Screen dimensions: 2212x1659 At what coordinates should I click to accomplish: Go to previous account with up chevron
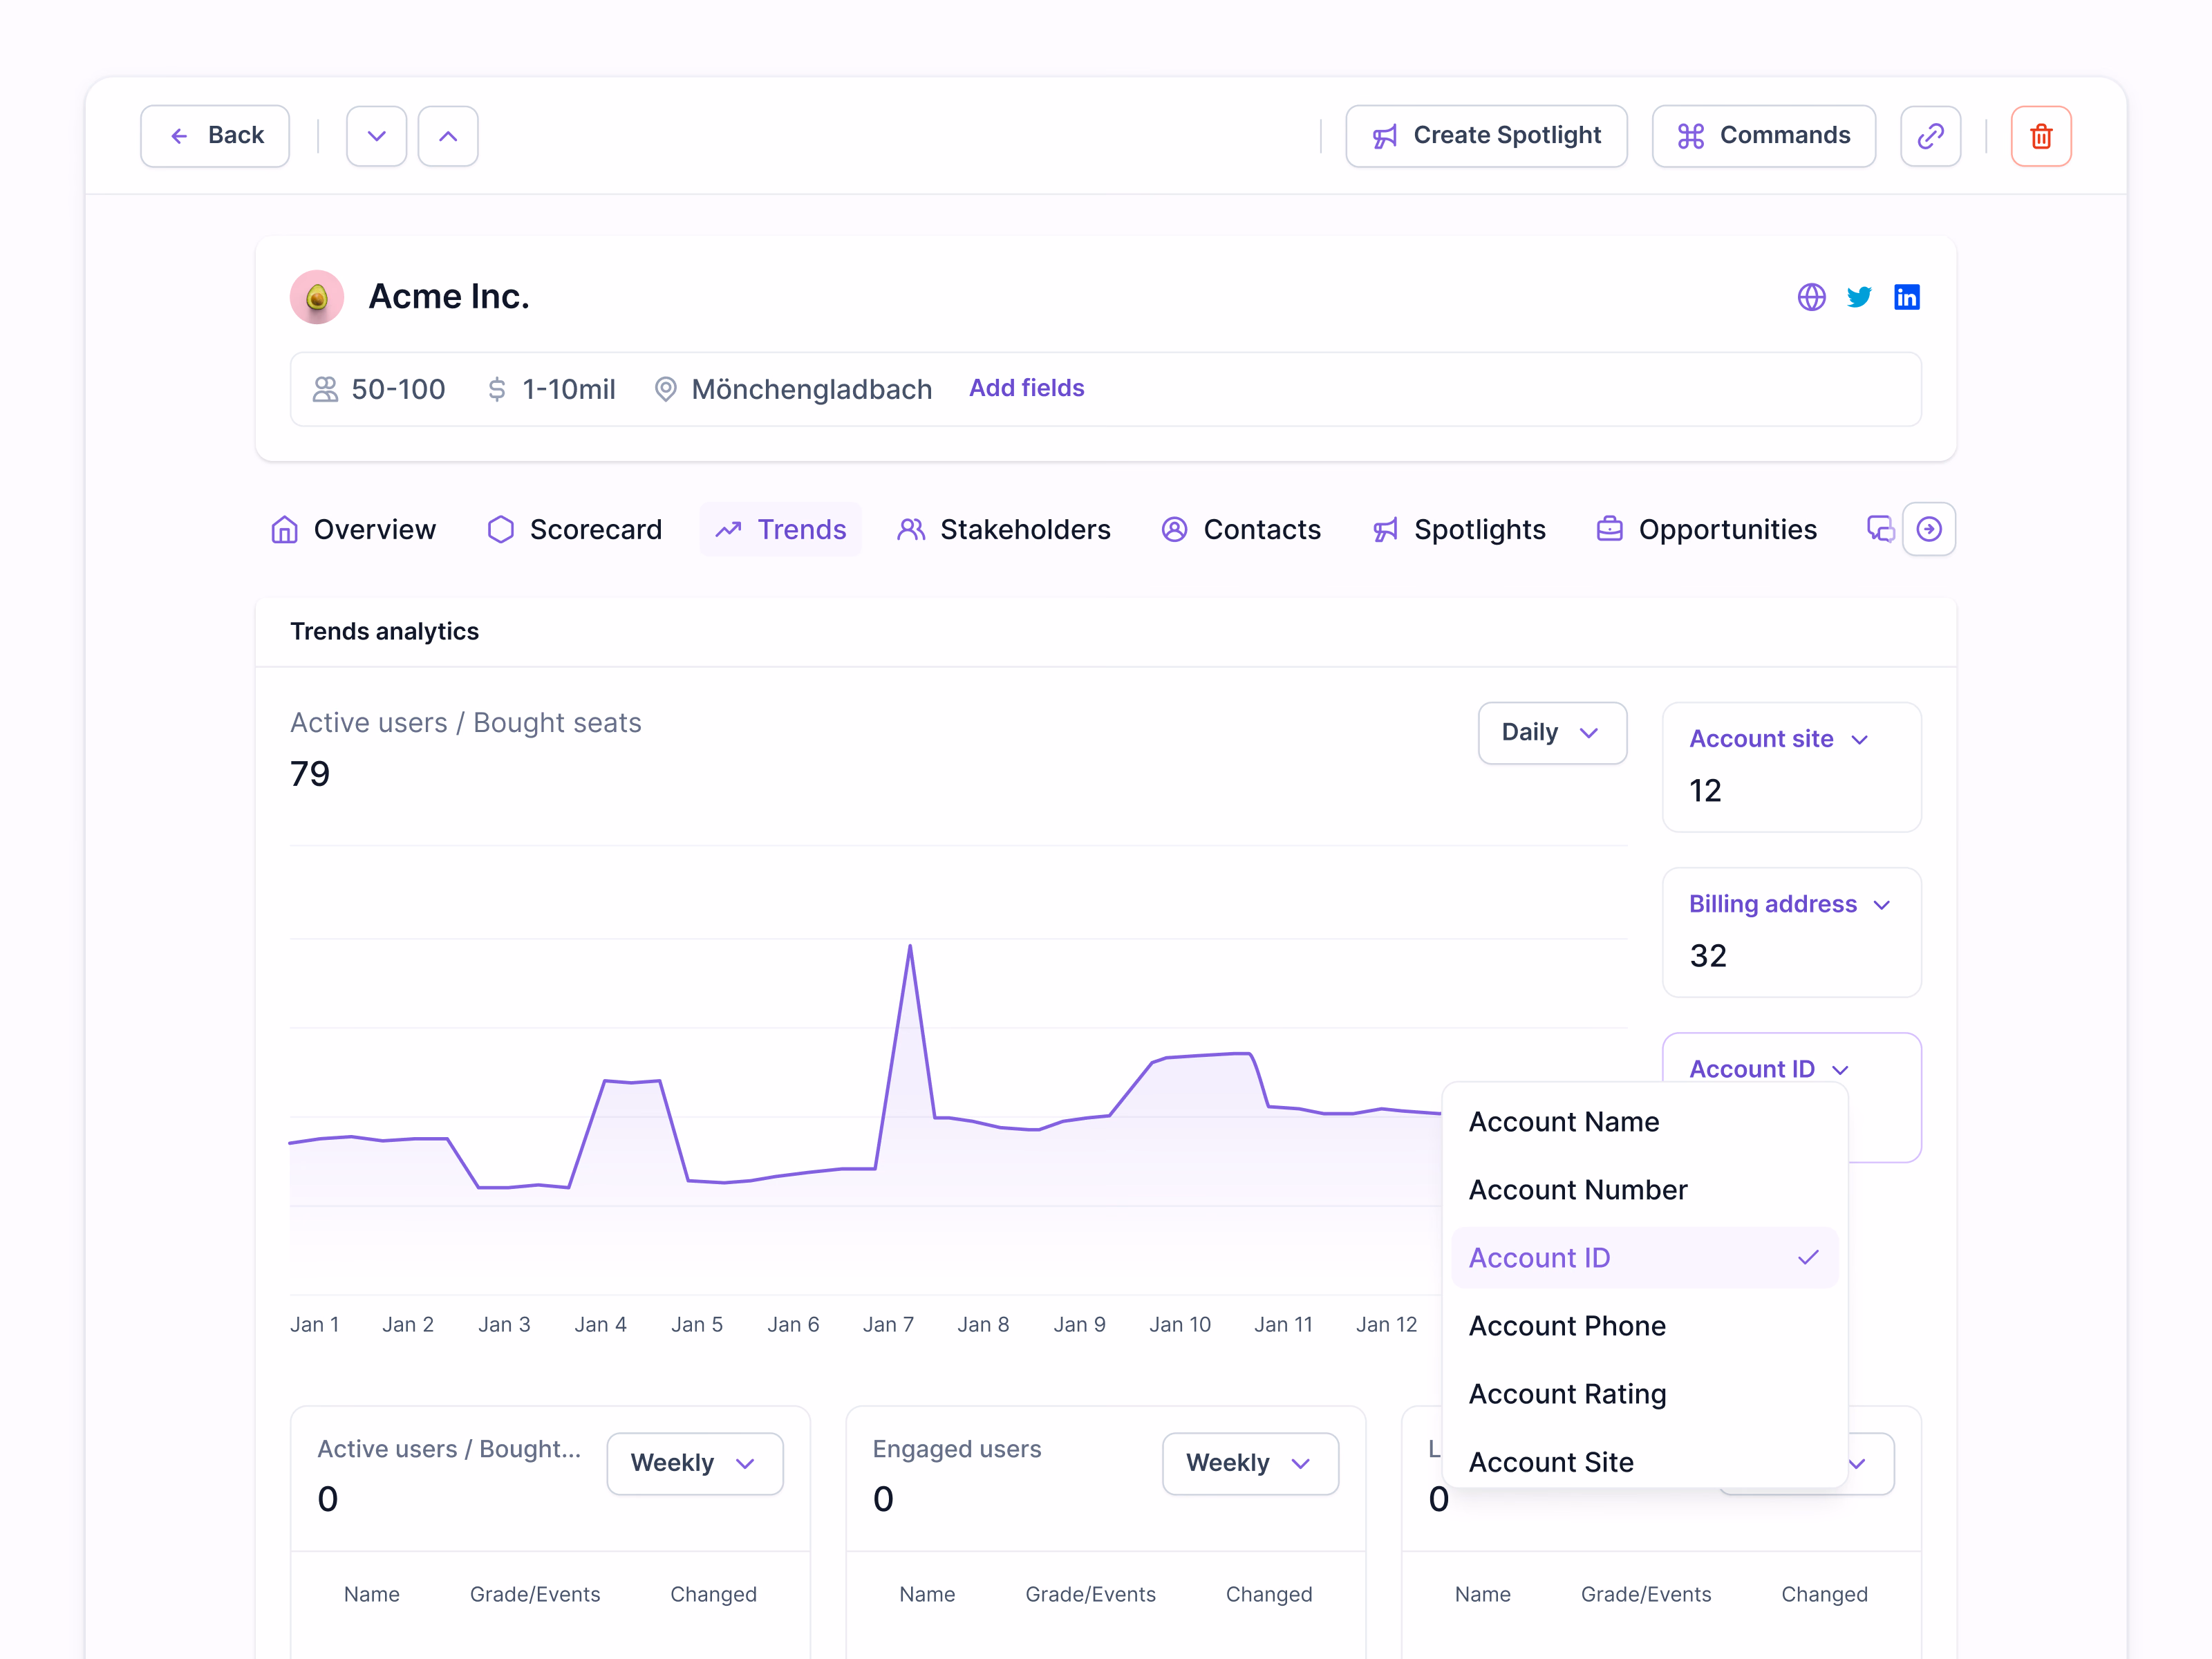pos(448,136)
